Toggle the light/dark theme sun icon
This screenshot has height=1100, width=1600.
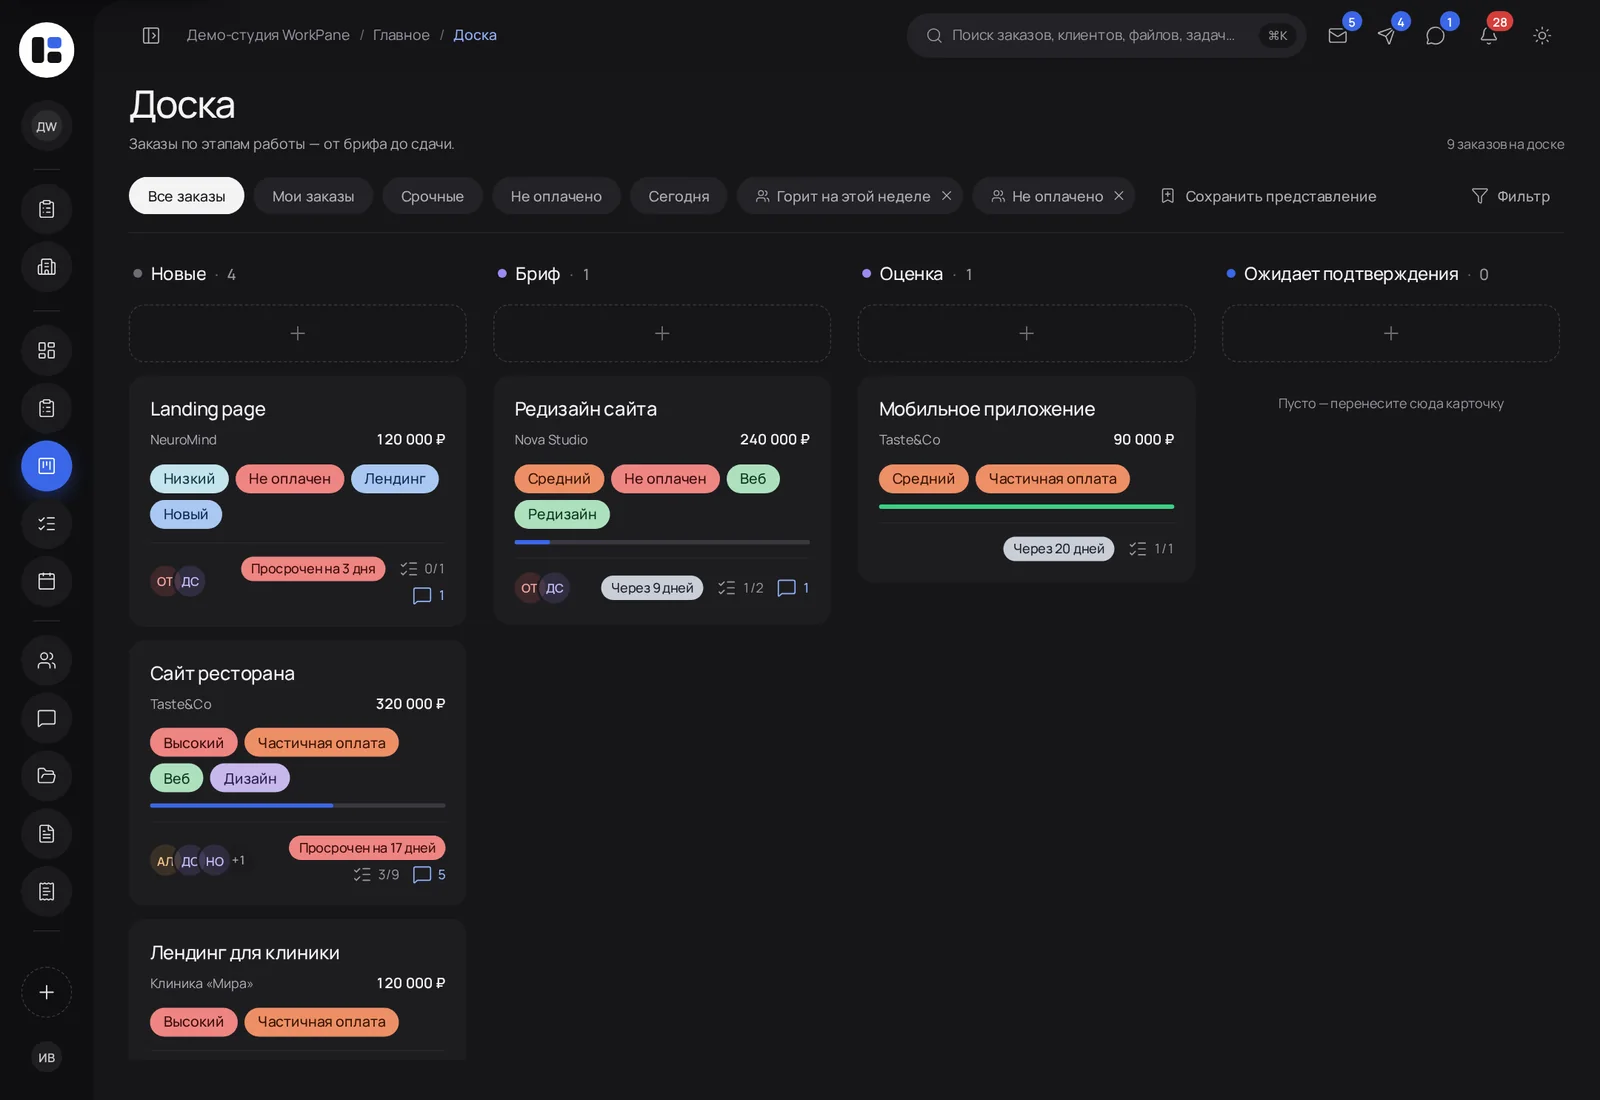(1542, 36)
